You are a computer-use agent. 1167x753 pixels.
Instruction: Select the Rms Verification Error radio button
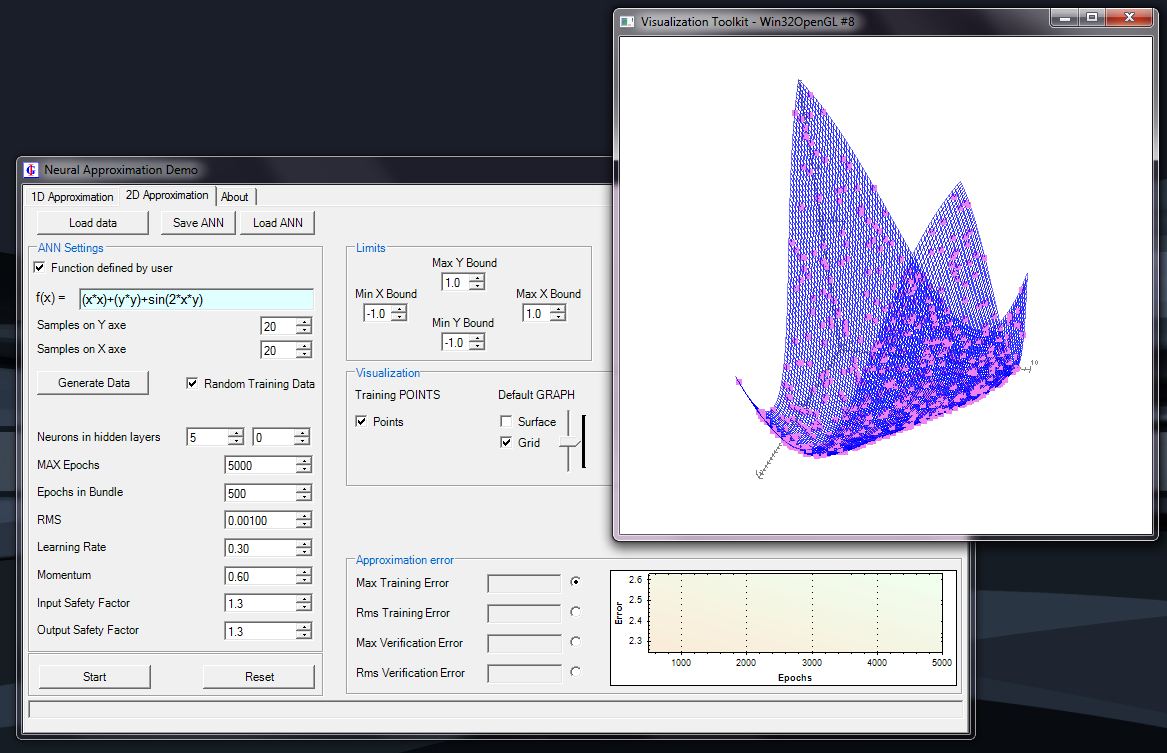(x=574, y=673)
